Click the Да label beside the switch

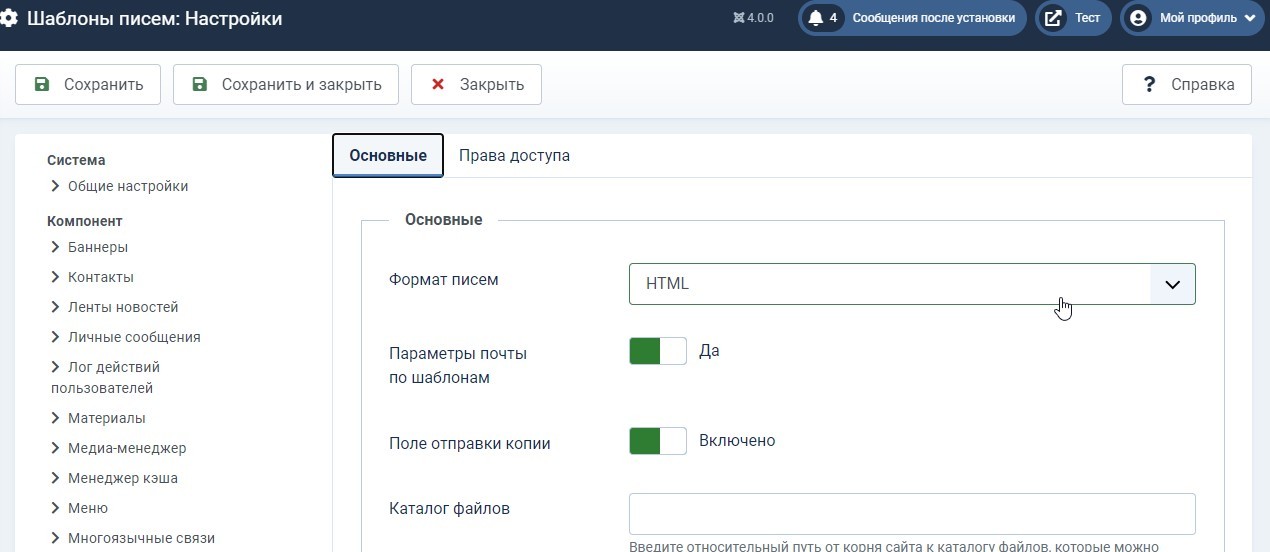point(709,351)
